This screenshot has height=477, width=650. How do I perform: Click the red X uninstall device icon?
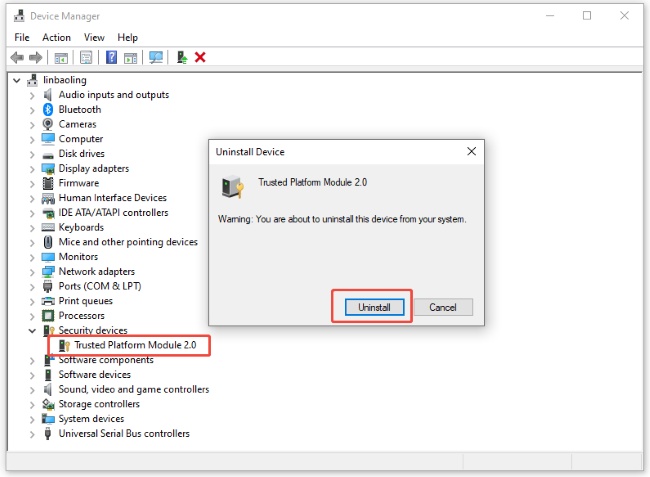200,57
